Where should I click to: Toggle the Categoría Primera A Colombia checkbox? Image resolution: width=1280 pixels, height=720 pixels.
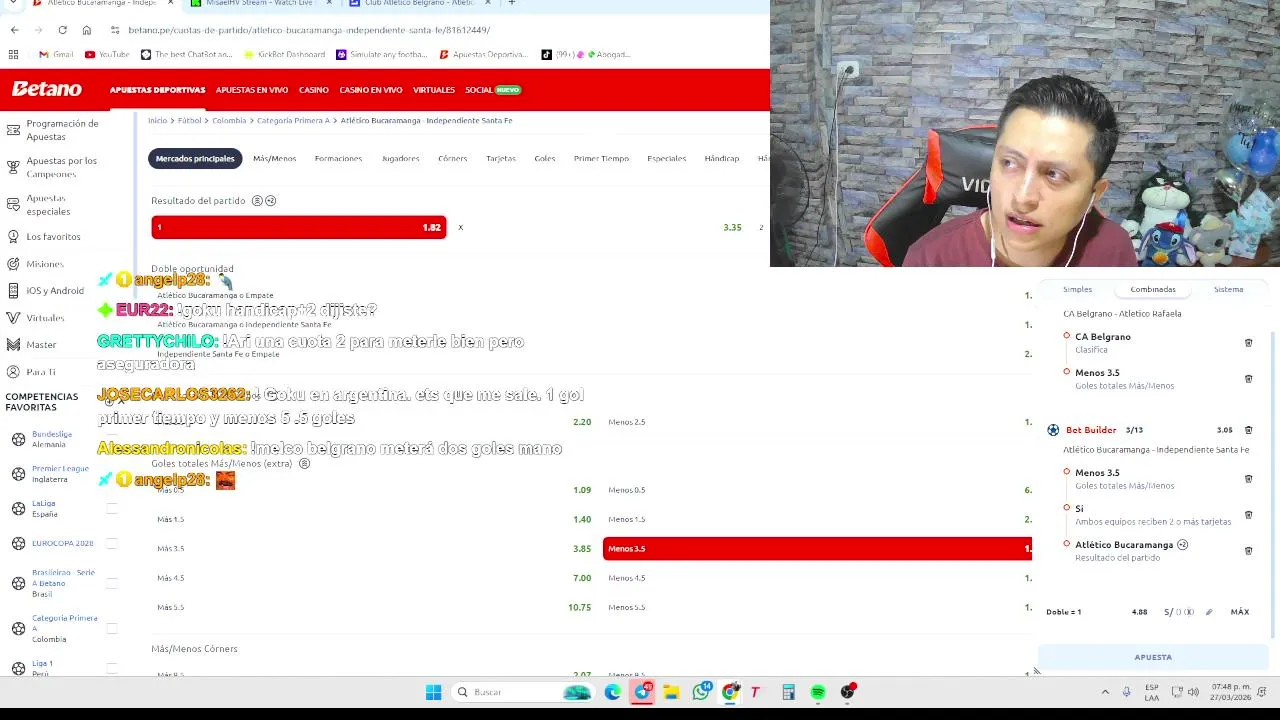112,628
